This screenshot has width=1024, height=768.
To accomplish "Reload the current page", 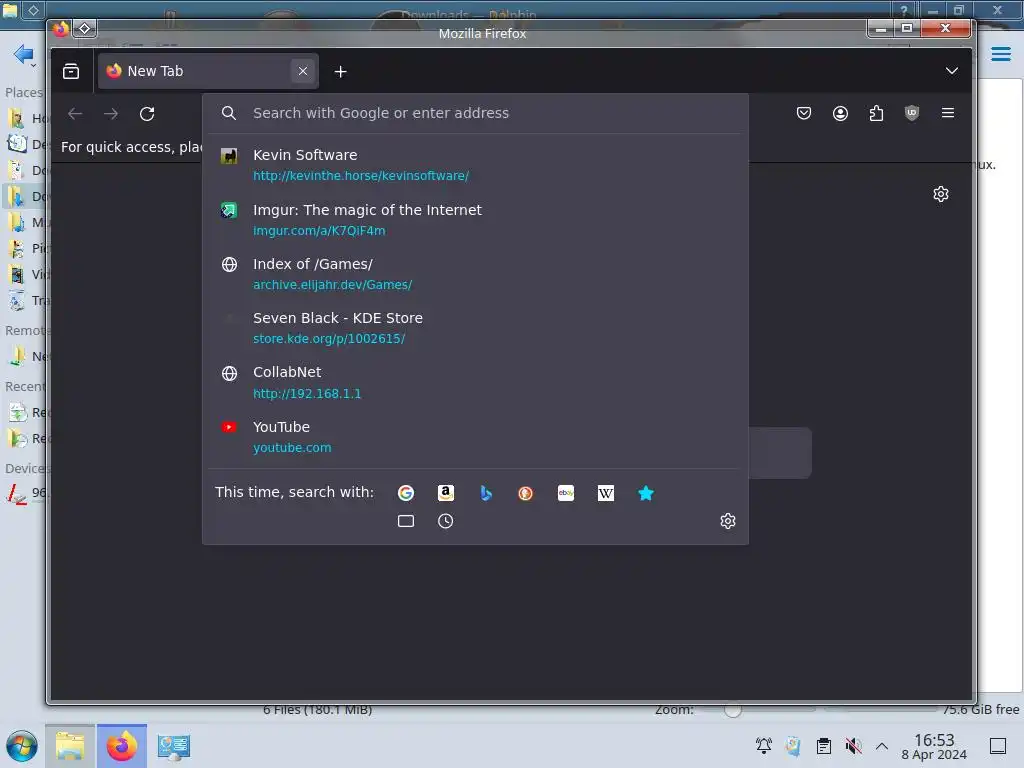I will pos(147,114).
